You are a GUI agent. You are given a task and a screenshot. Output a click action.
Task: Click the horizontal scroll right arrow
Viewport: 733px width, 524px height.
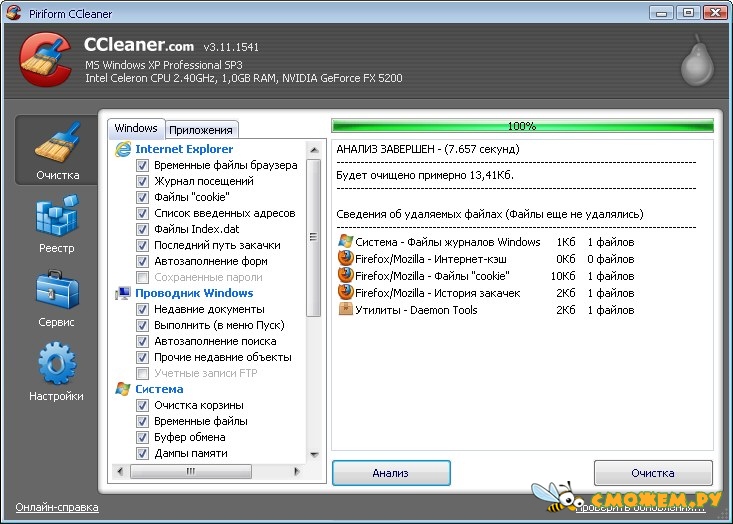coord(296,471)
